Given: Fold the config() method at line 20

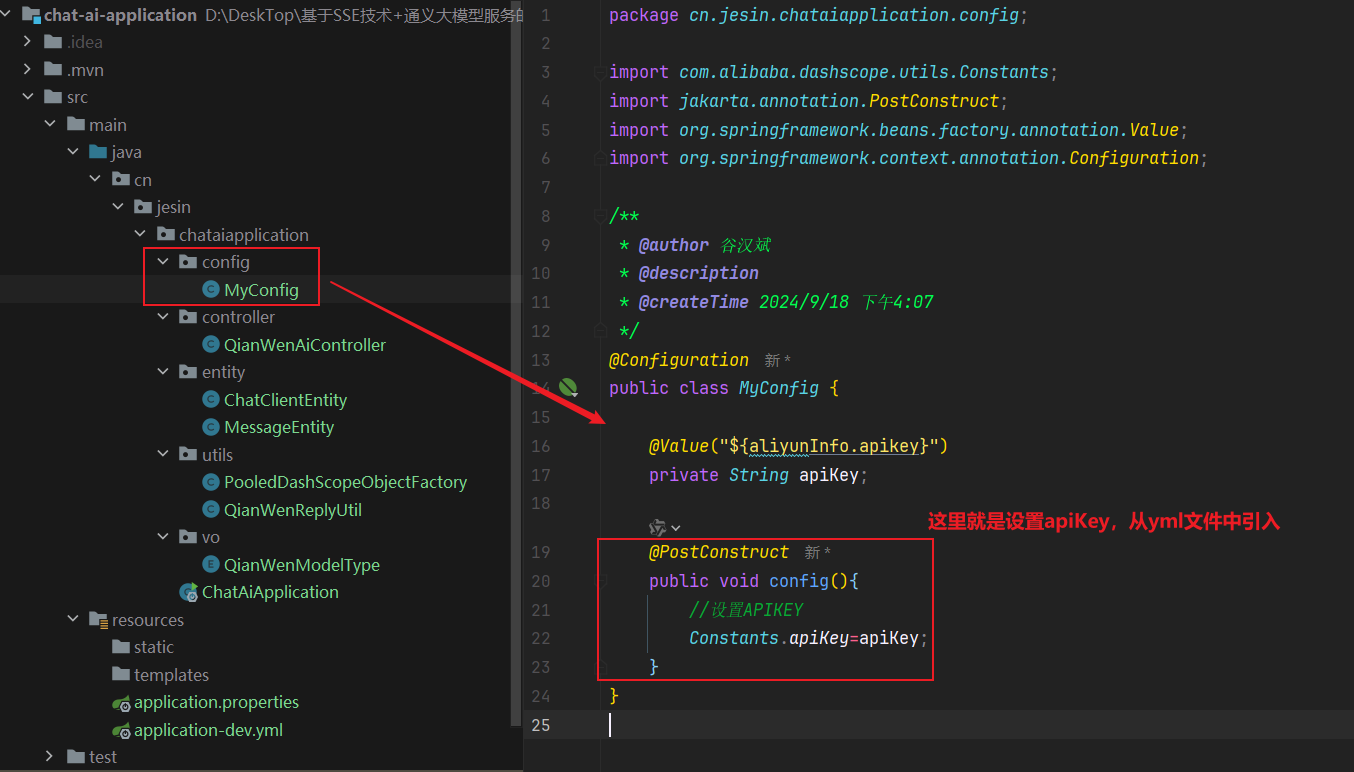Looking at the screenshot, I should 602,581.
